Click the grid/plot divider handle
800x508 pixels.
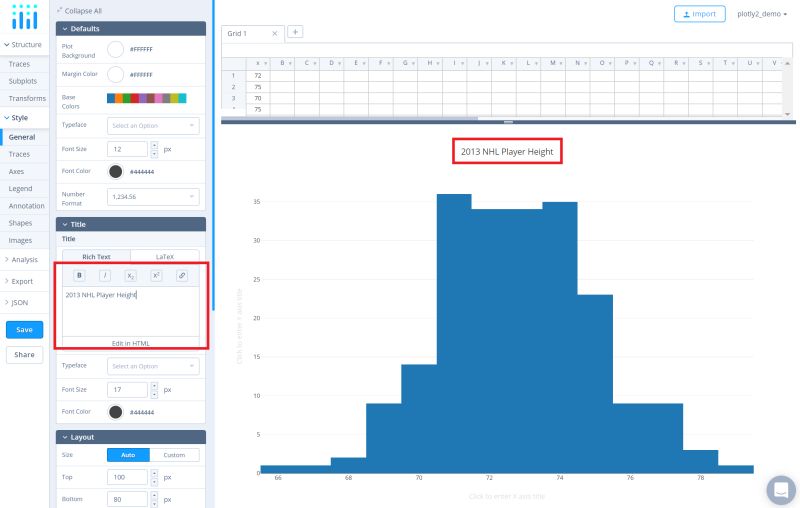click(x=508, y=122)
